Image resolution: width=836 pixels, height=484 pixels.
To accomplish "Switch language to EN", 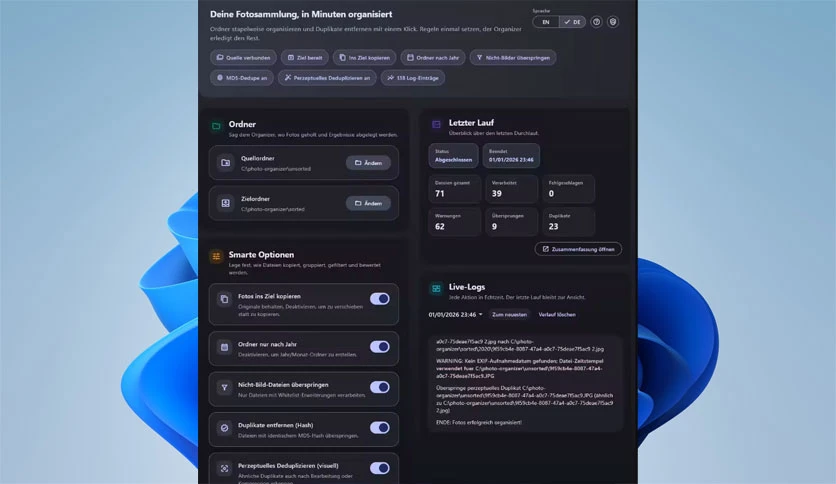I will [x=545, y=22].
